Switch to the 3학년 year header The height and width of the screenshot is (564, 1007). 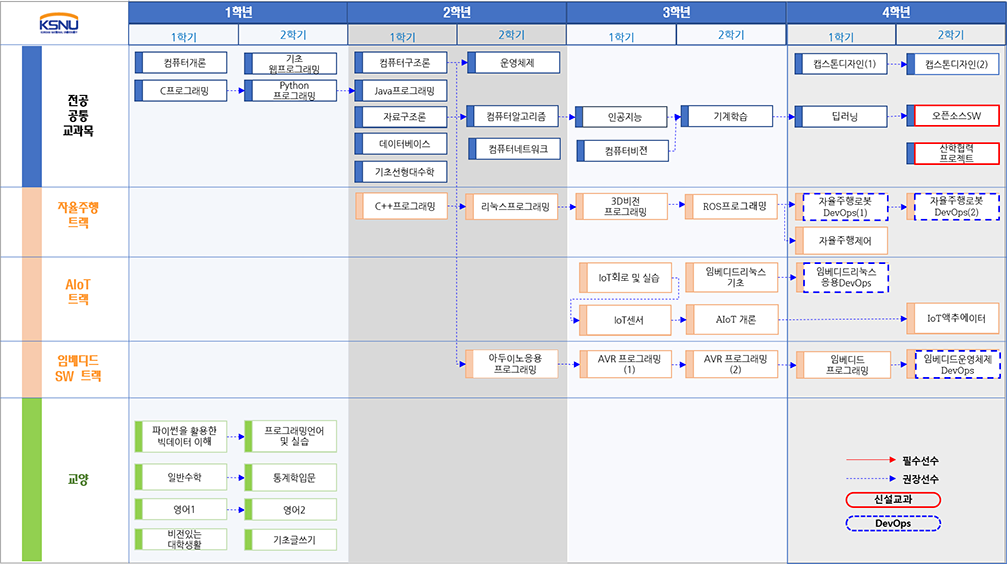(676, 13)
